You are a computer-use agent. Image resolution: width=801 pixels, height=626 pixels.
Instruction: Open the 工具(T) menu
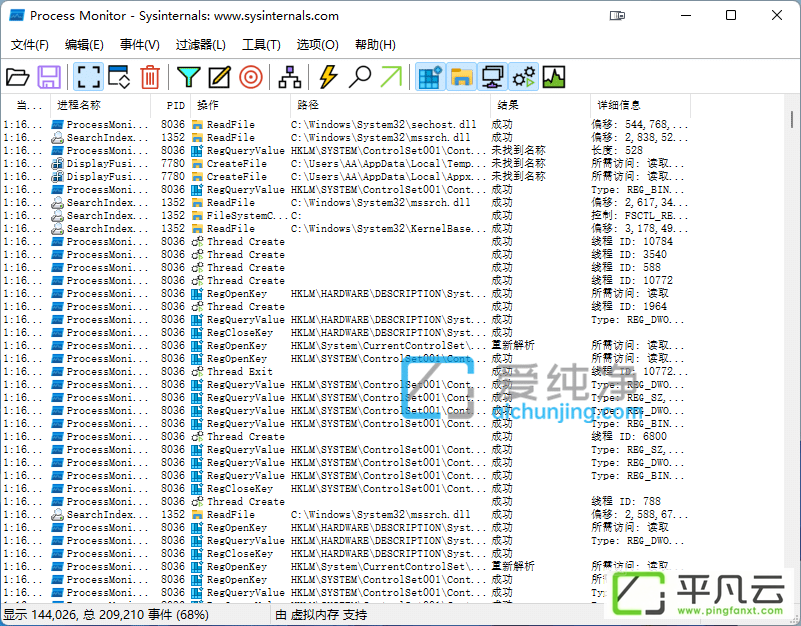[x=261, y=45]
